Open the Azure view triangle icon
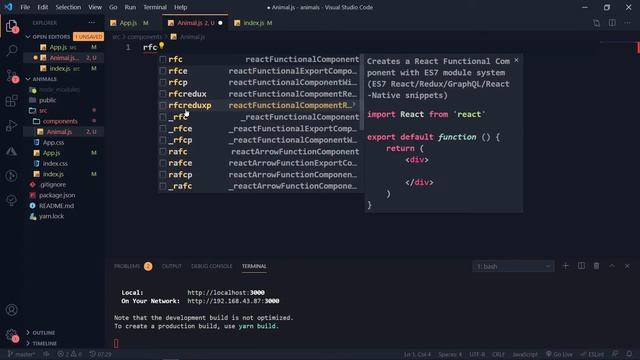The image size is (640, 360). coord(12,151)
